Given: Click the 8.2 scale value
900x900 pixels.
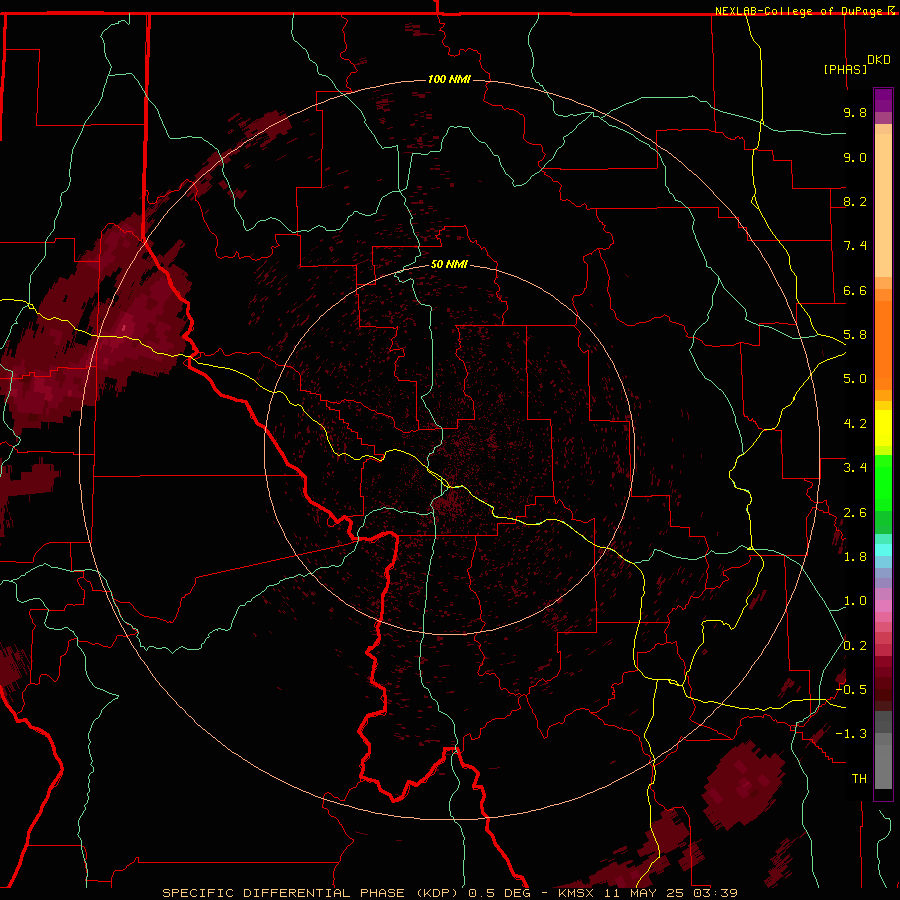Looking at the screenshot, I should 855,201.
